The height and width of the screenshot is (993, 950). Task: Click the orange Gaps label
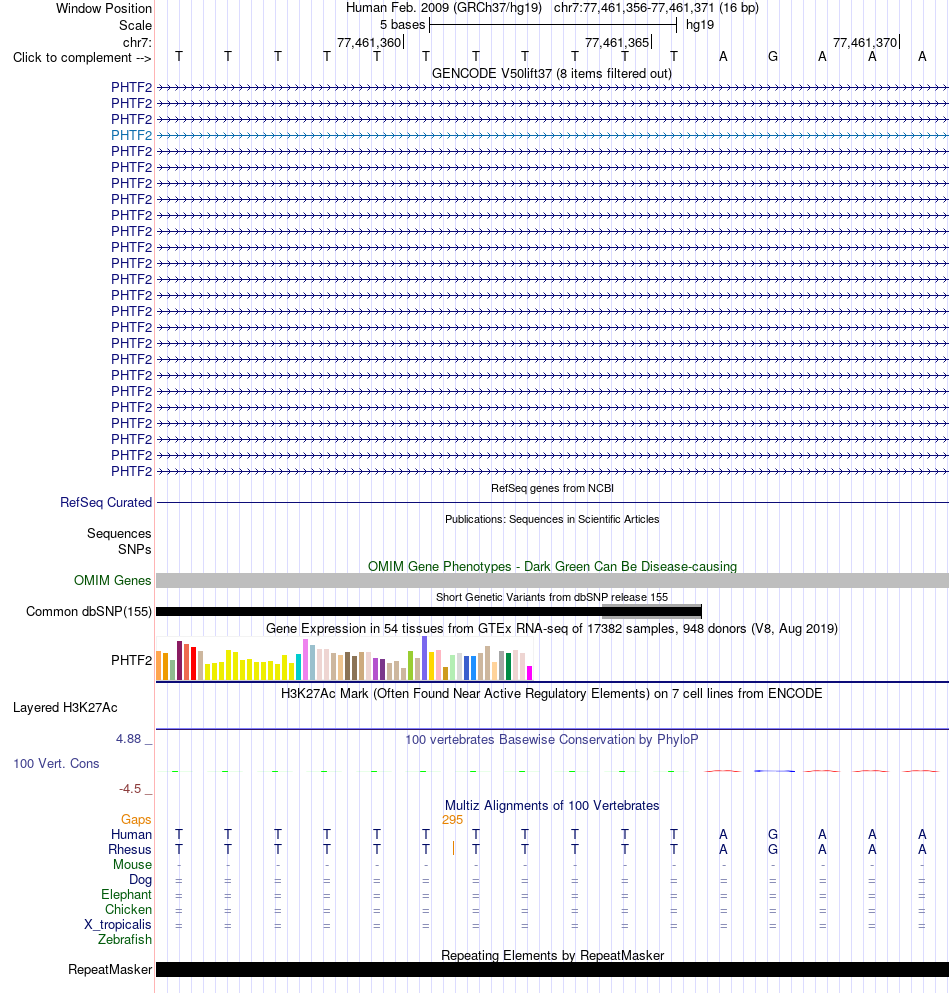coord(136,819)
